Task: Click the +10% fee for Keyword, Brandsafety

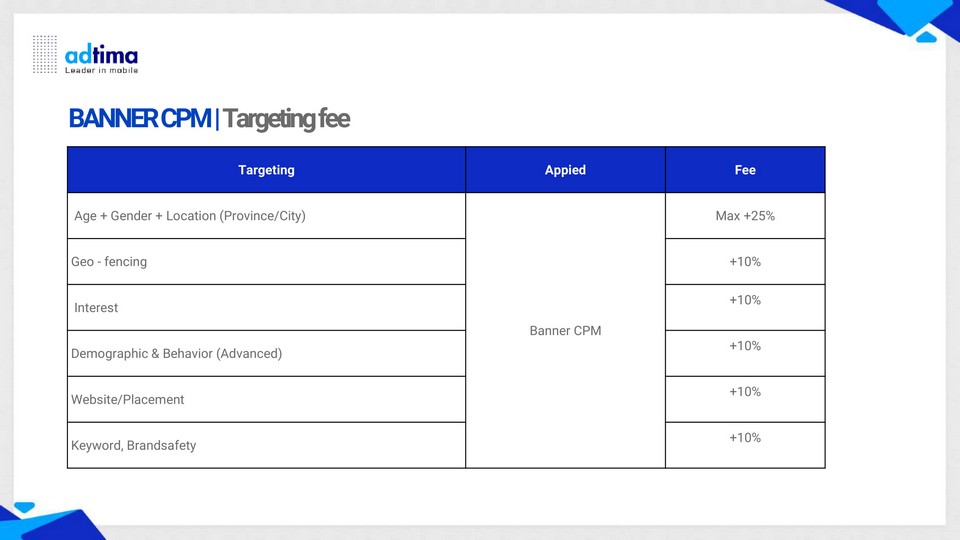Action: (x=745, y=438)
